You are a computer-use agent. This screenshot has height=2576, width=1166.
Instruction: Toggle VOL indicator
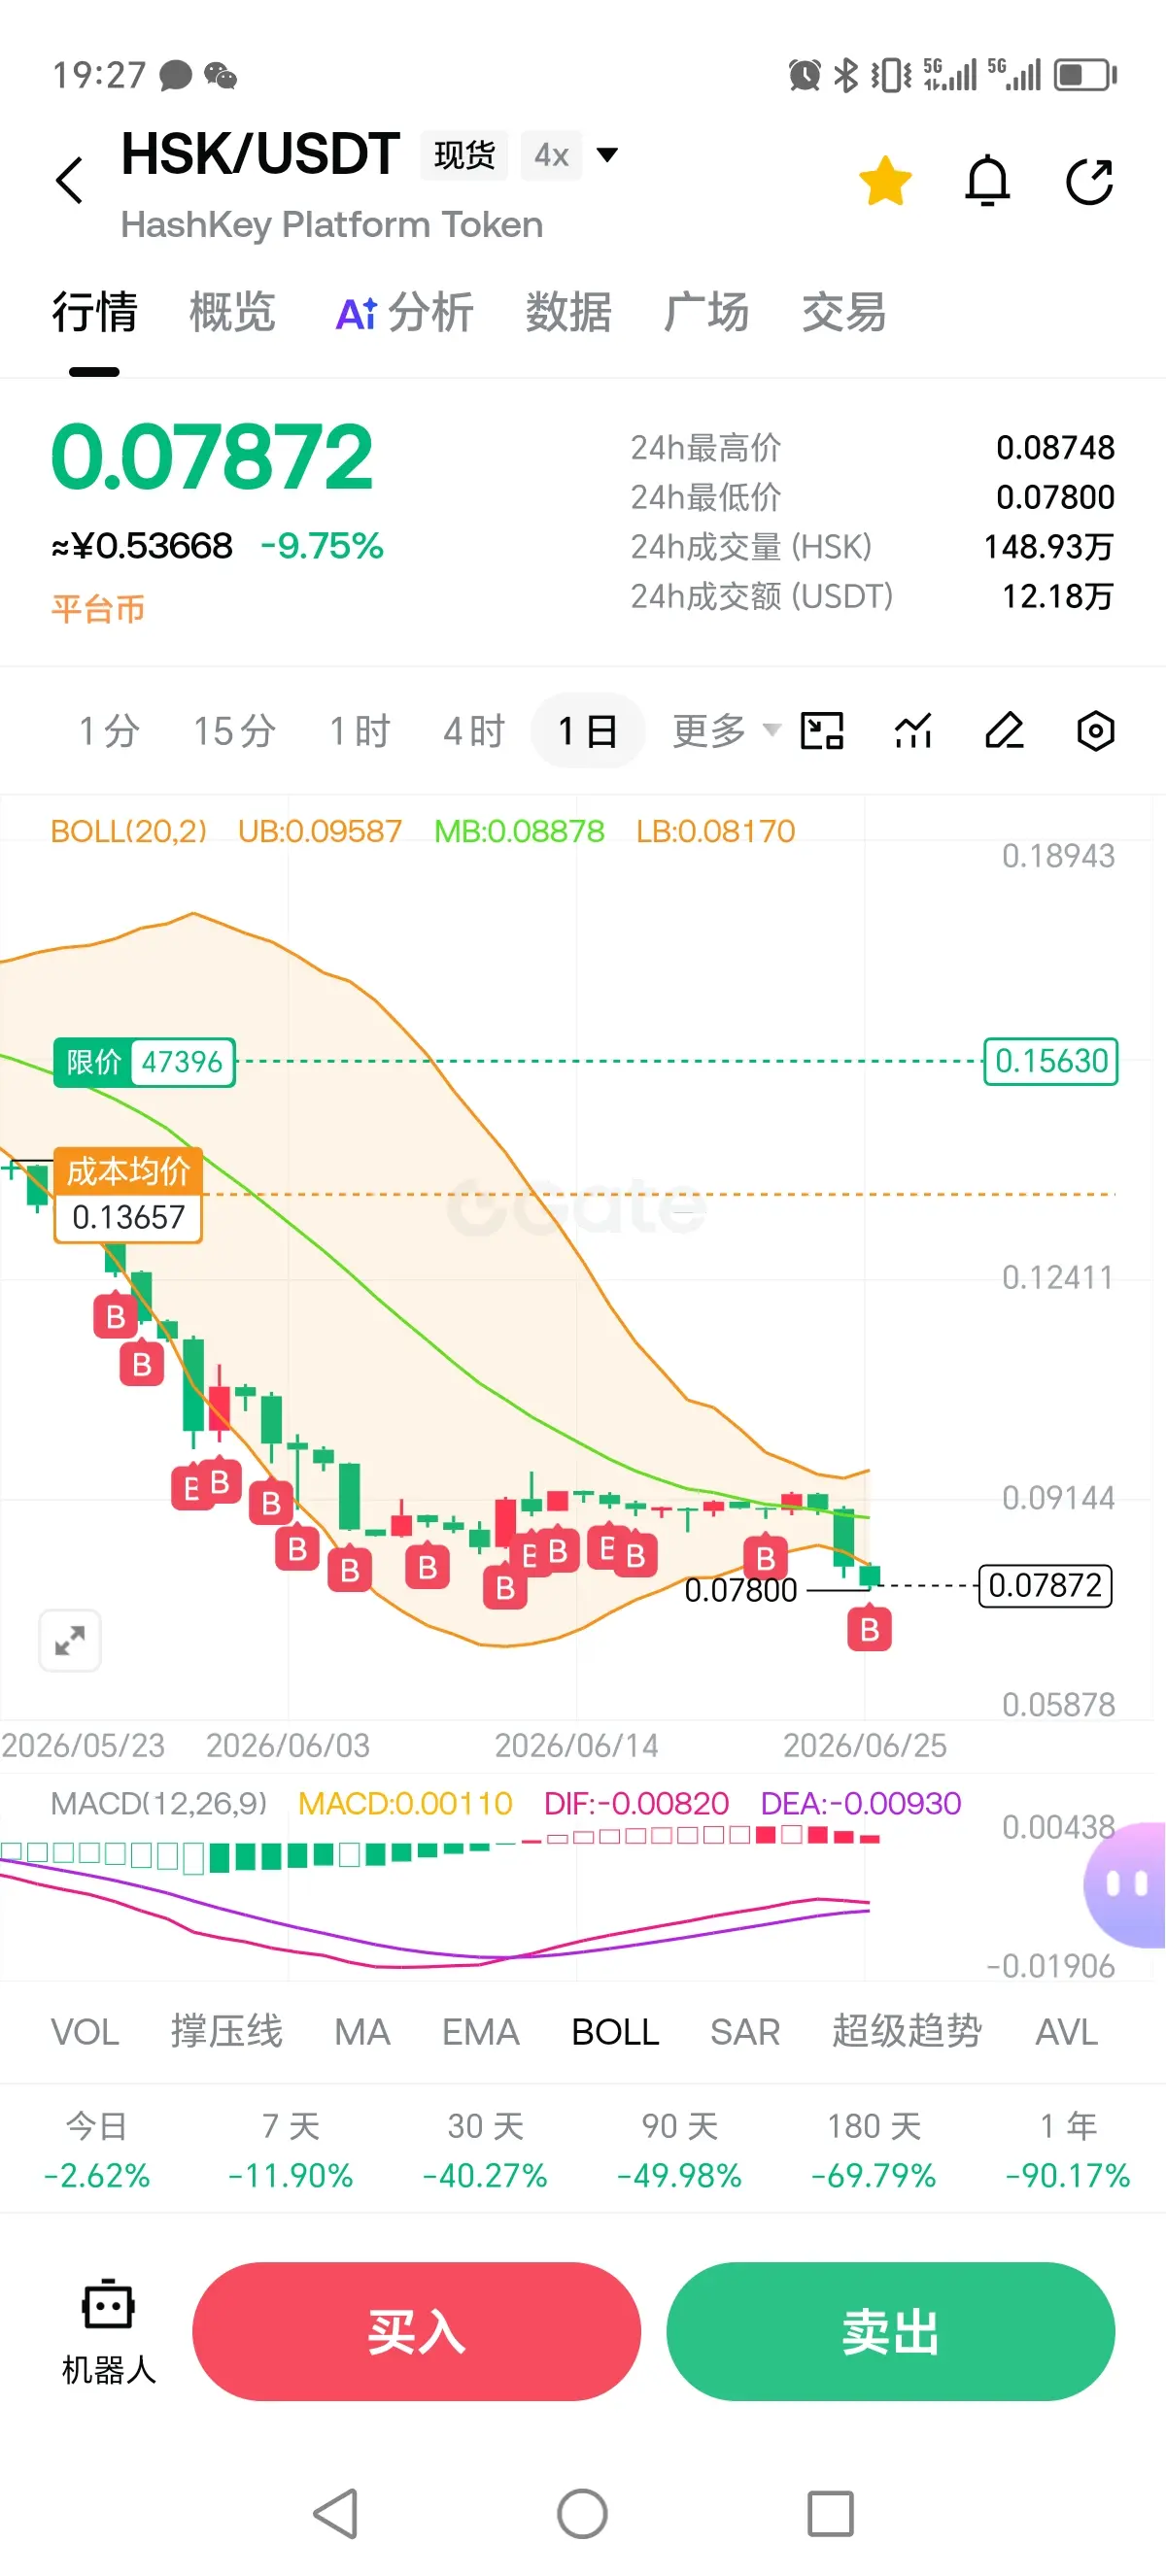(85, 2032)
